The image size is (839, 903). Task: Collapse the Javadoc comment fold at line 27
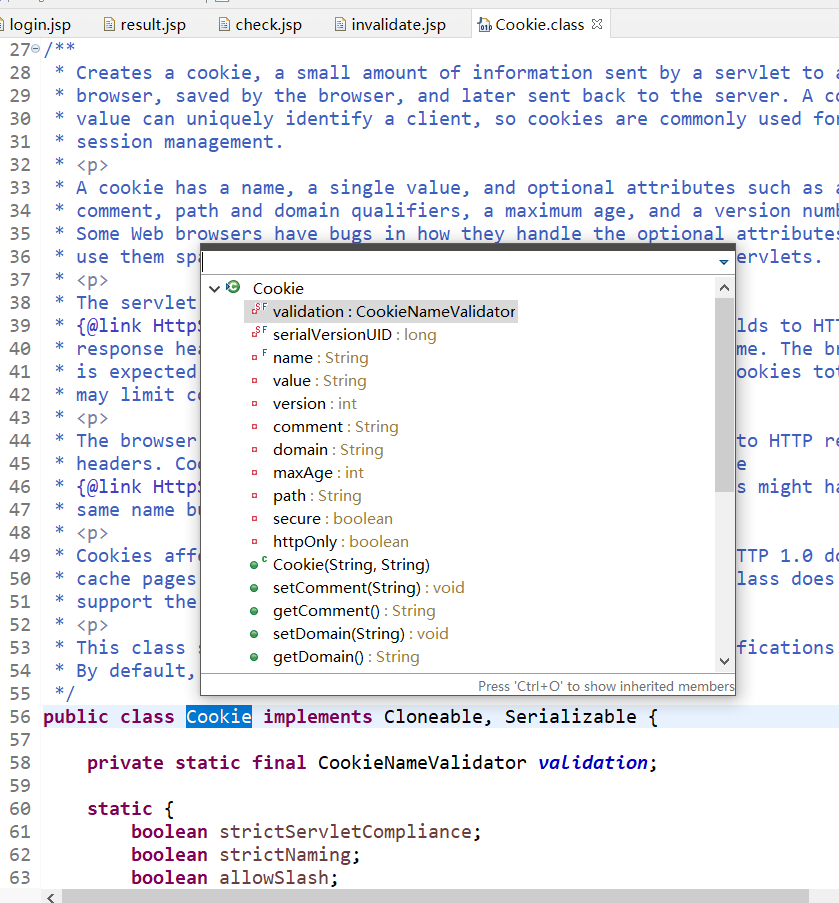[x=36, y=49]
